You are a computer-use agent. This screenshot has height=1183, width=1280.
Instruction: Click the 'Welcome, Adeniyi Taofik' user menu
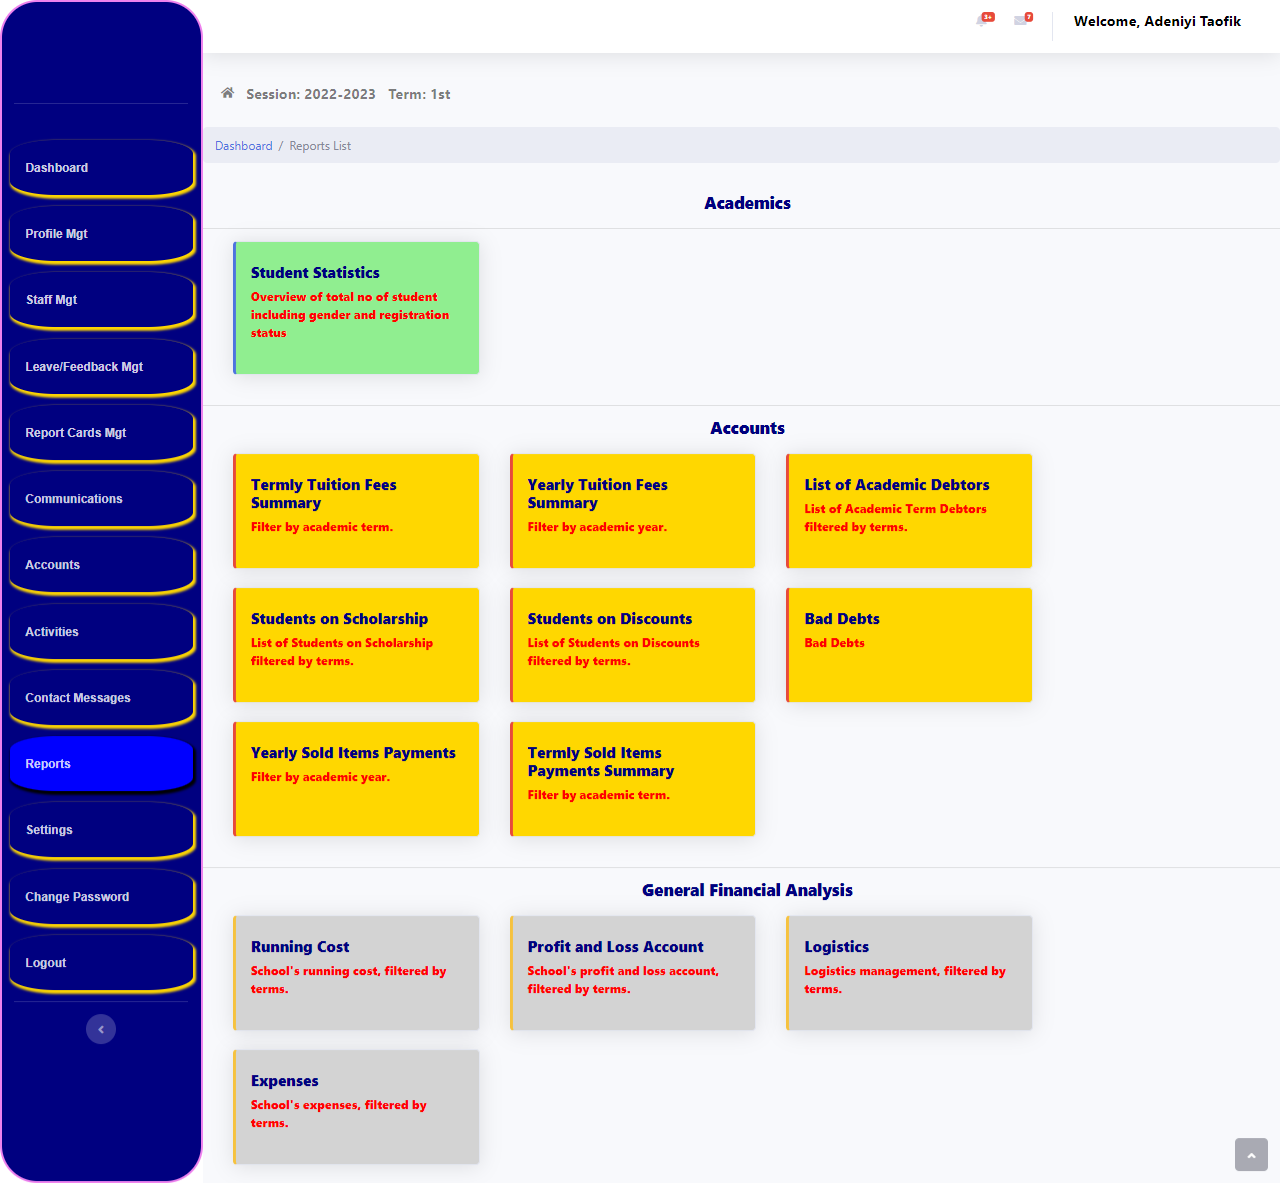(1157, 21)
